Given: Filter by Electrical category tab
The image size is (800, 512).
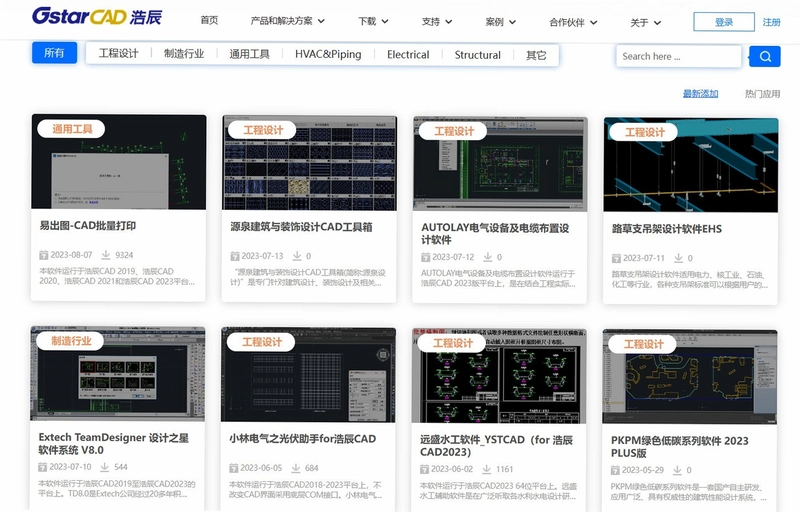Looking at the screenshot, I should tap(408, 55).
